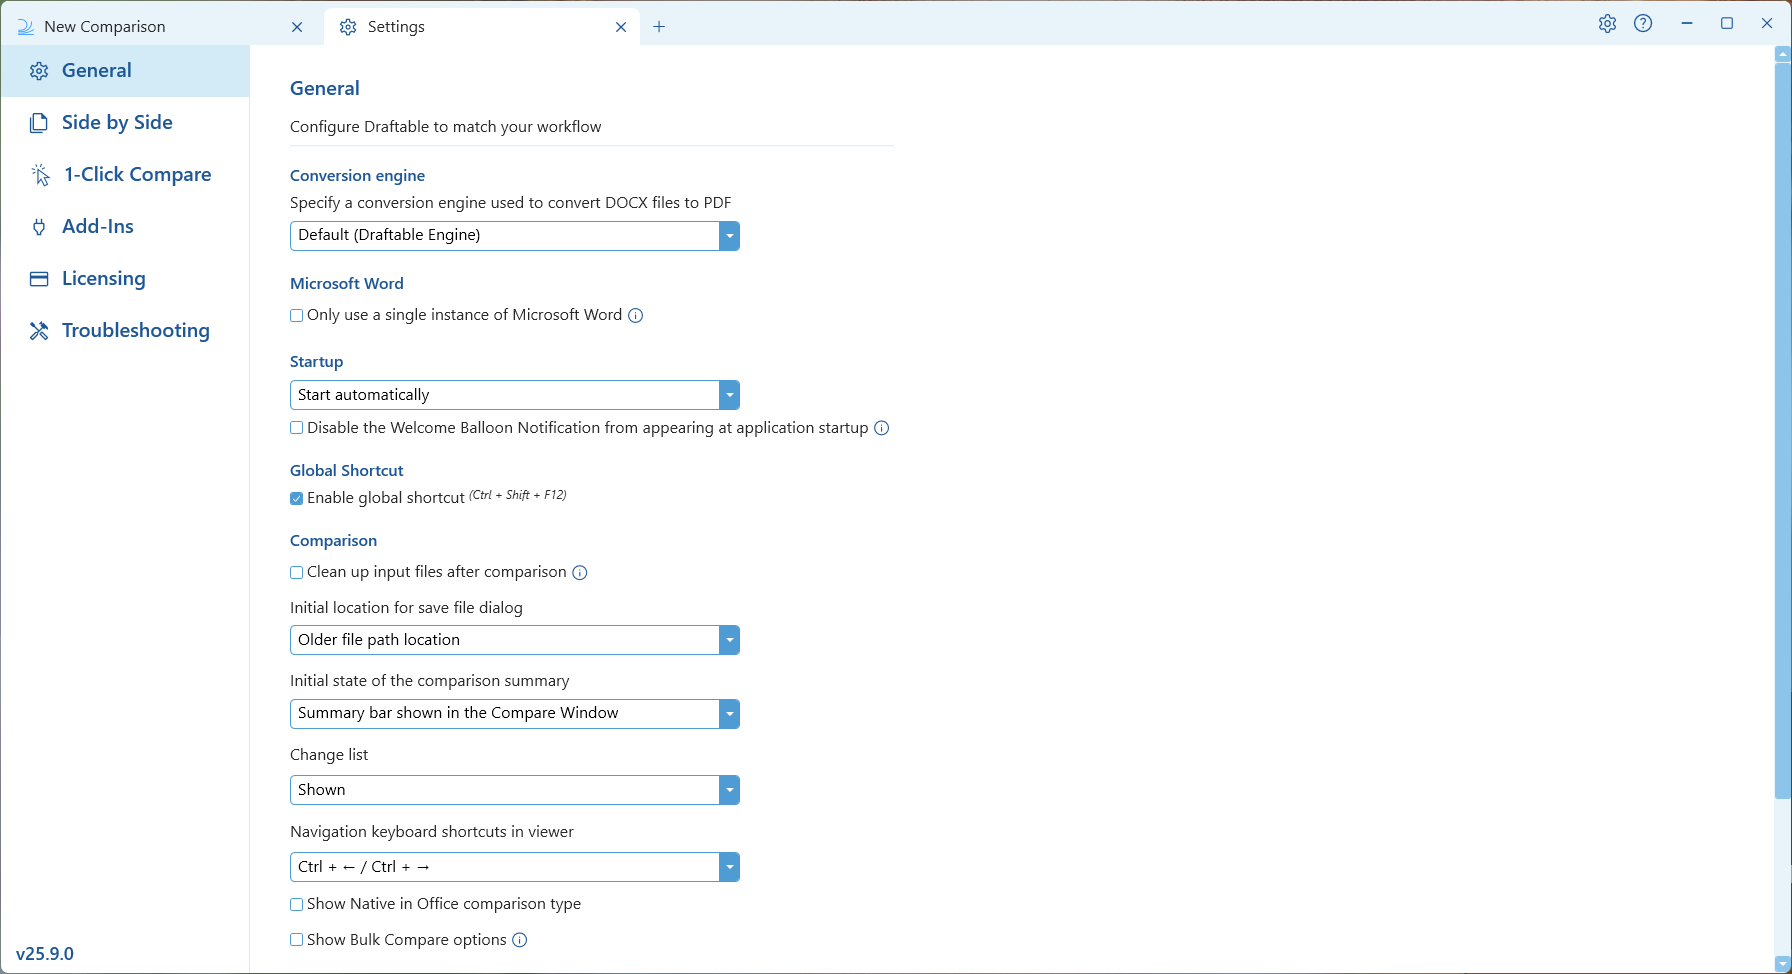
Task: Close the New Comparison tab
Action: click(x=297, y=27)
